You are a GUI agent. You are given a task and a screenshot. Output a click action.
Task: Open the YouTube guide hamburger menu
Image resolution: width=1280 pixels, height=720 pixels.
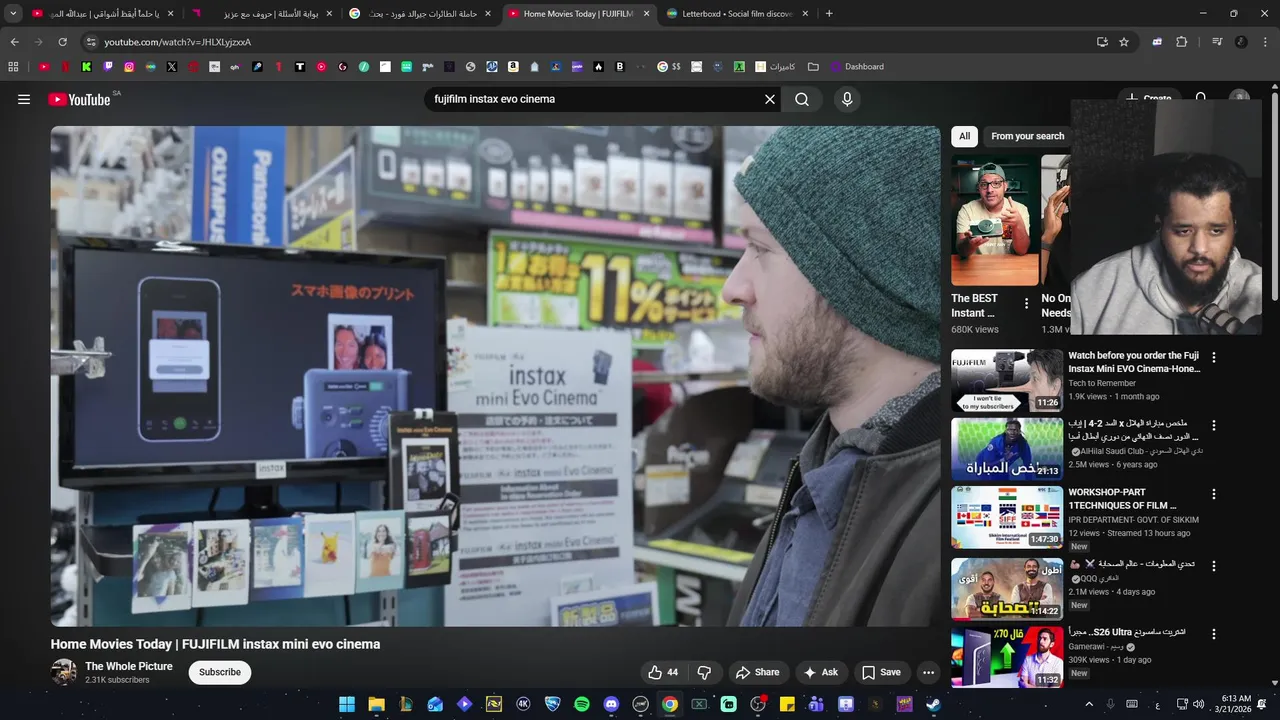(24, 99)
